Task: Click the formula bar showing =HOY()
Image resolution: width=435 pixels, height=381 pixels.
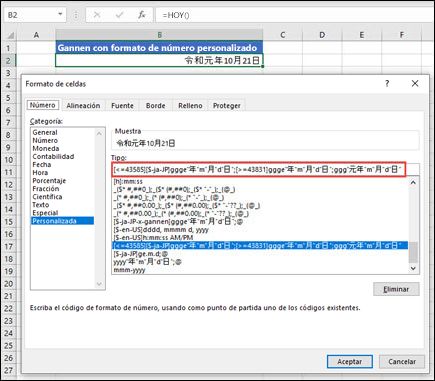Action: [x=293, y=15]
